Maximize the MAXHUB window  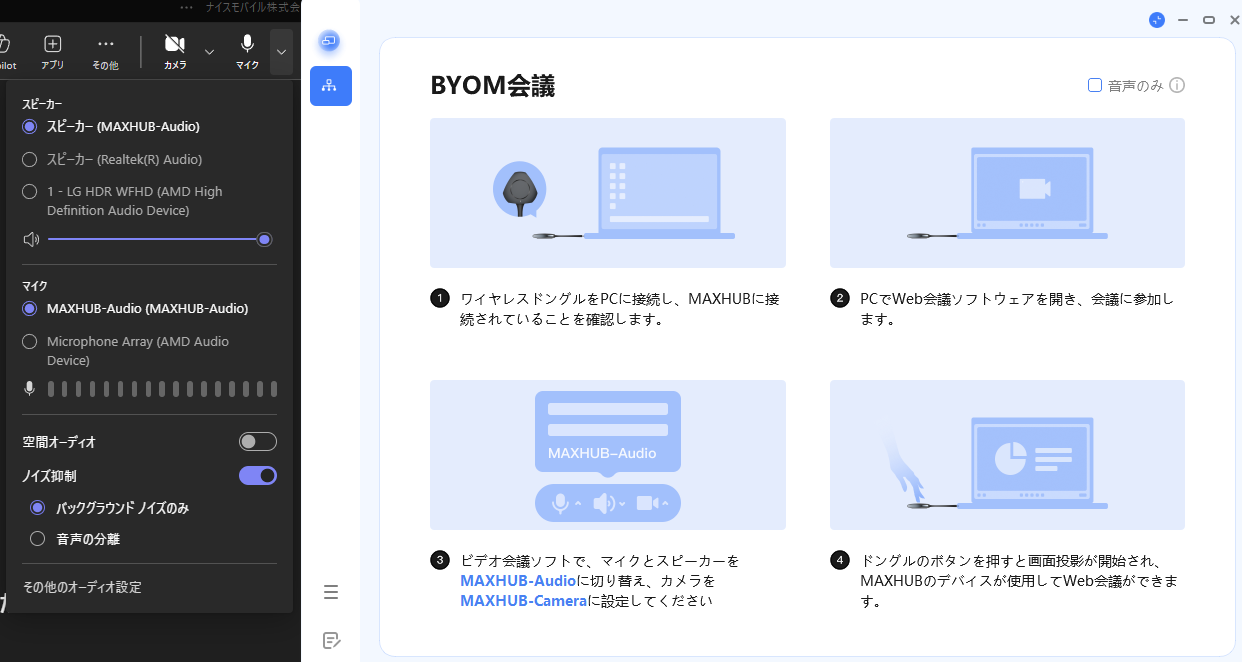[x=1208, y=20]
